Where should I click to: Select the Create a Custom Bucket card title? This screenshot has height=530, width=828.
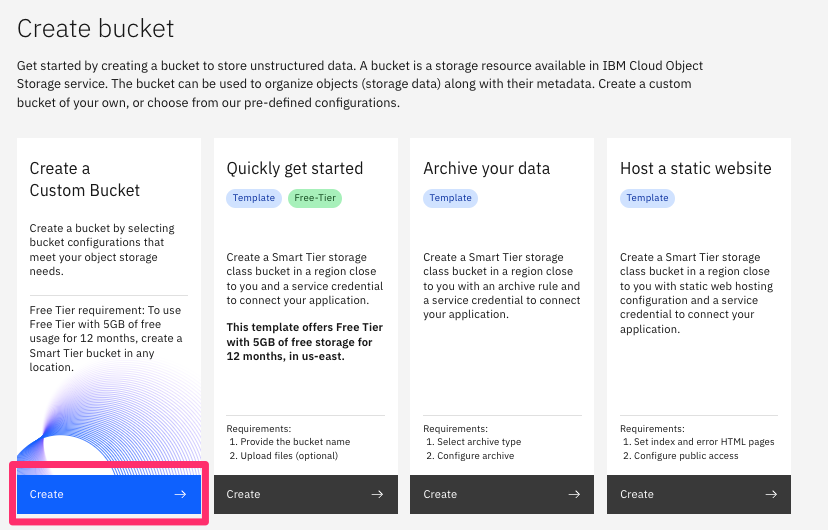tap(85, 179)
